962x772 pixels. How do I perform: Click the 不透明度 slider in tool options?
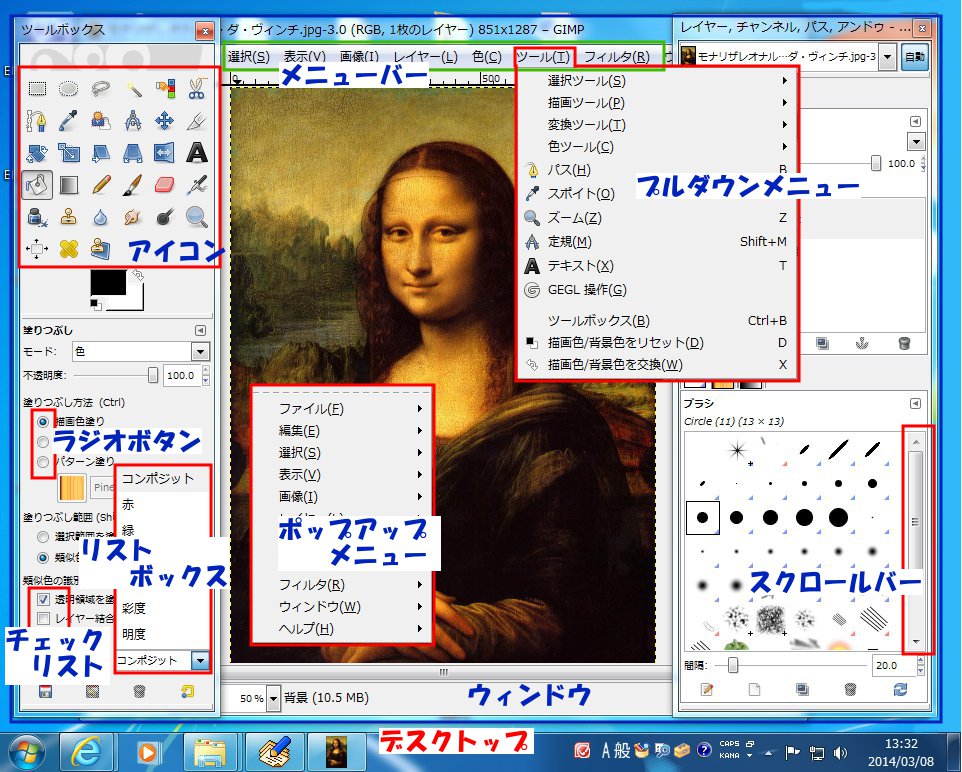pos(115,375)
